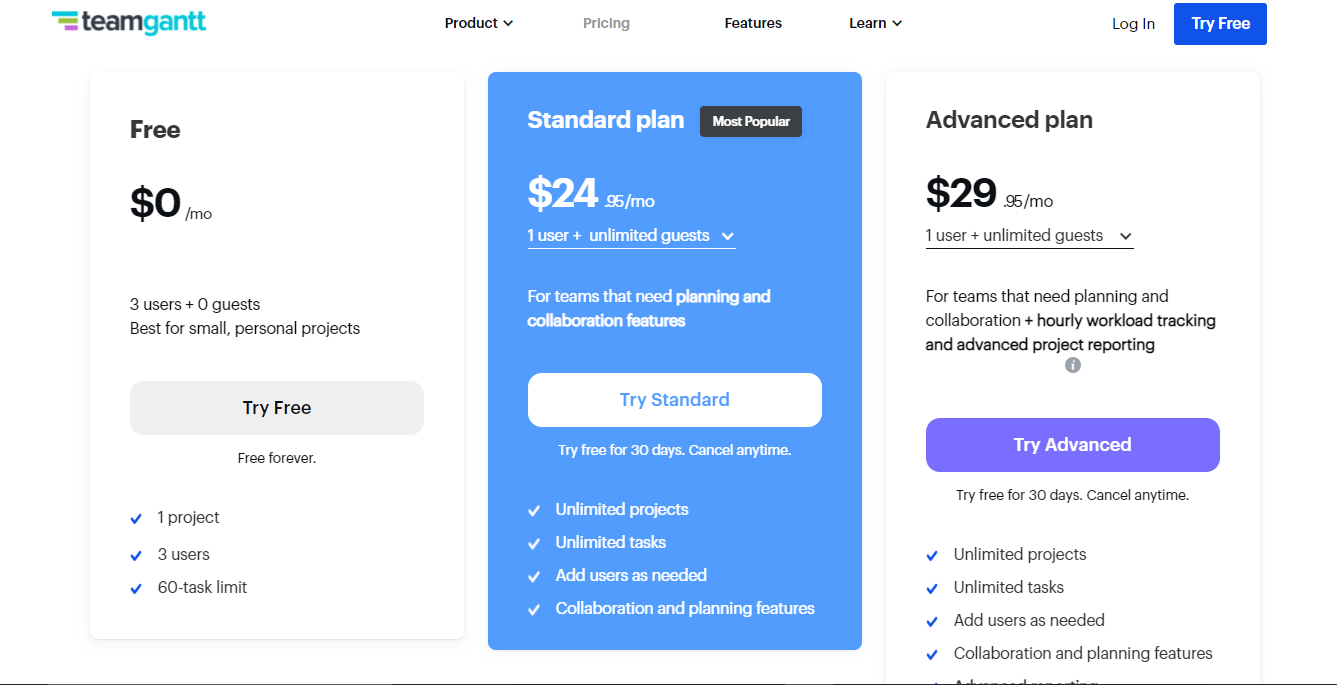
Task: Click the checkmark beside Advanced "Unlimited projects"
Action: pos(932,556)
